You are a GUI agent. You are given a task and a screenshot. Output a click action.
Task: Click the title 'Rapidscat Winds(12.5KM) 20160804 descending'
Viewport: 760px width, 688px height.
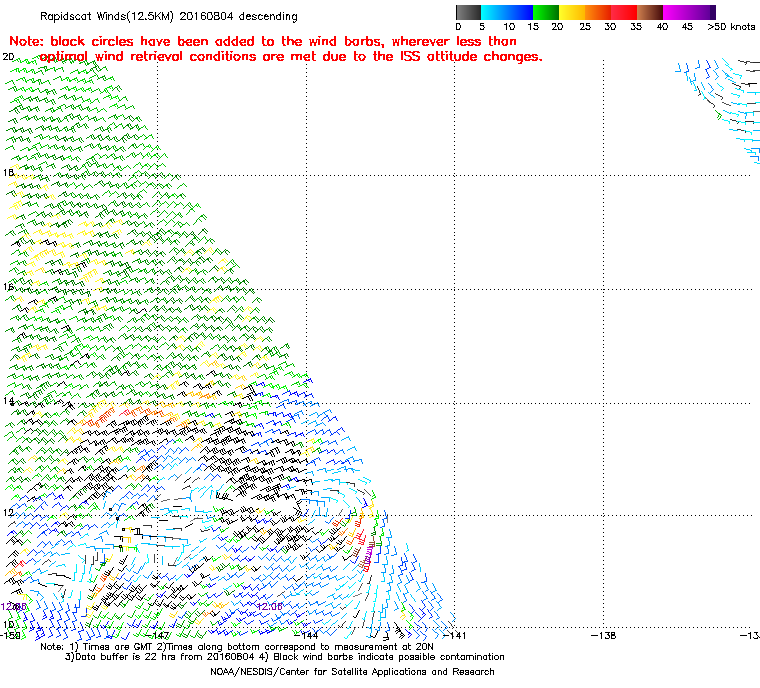(x=169, y=16)
